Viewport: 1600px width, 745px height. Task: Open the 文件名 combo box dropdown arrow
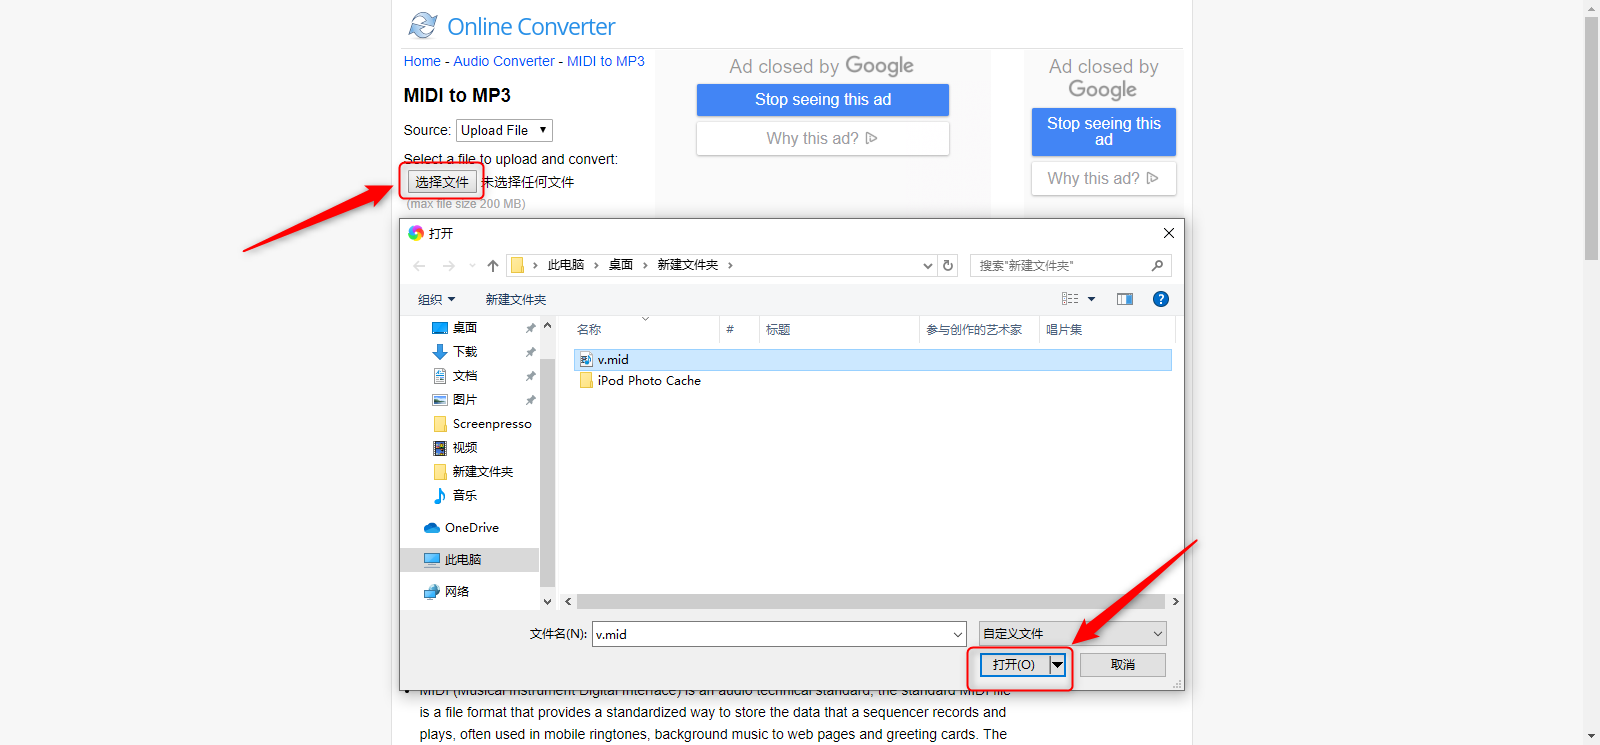tap(958, 634)
